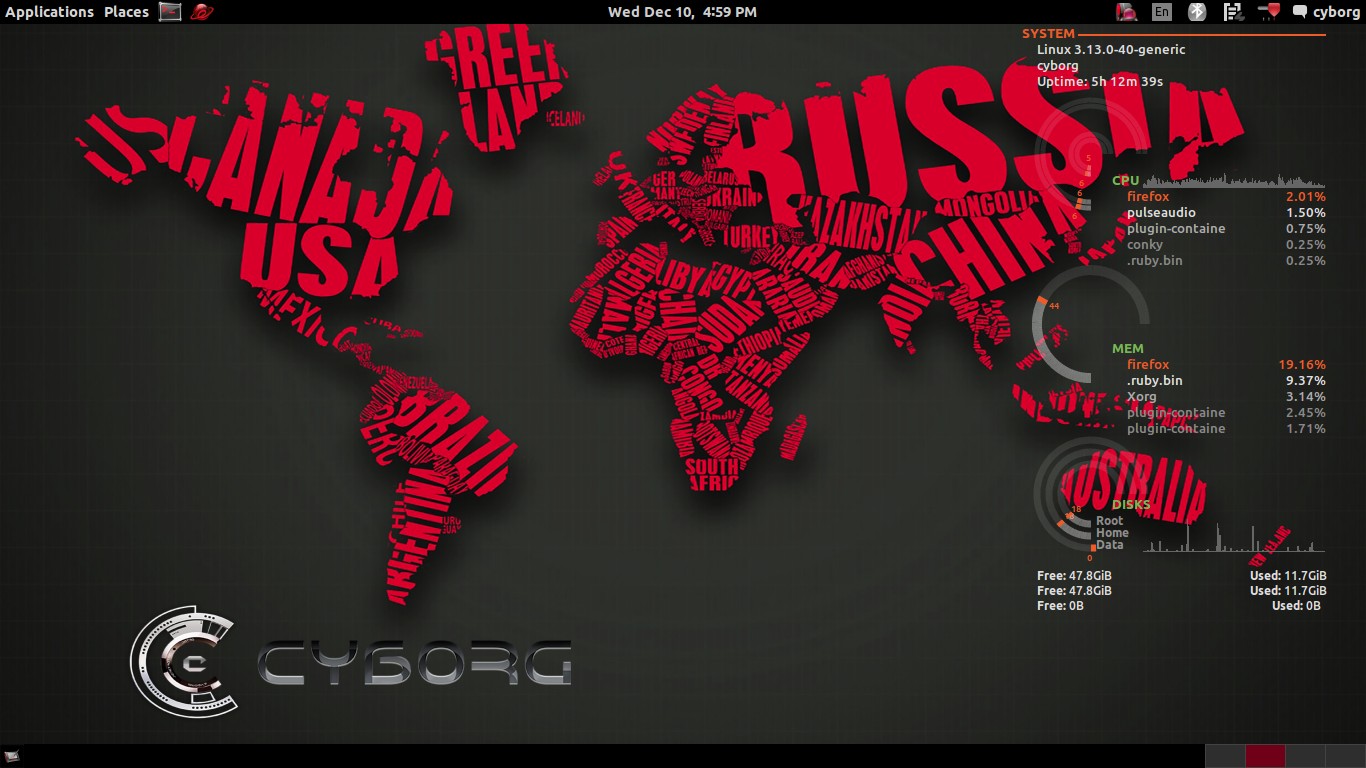
Task: Click the pulseaudio row in the CPU list
Action: pos(1226,213)
